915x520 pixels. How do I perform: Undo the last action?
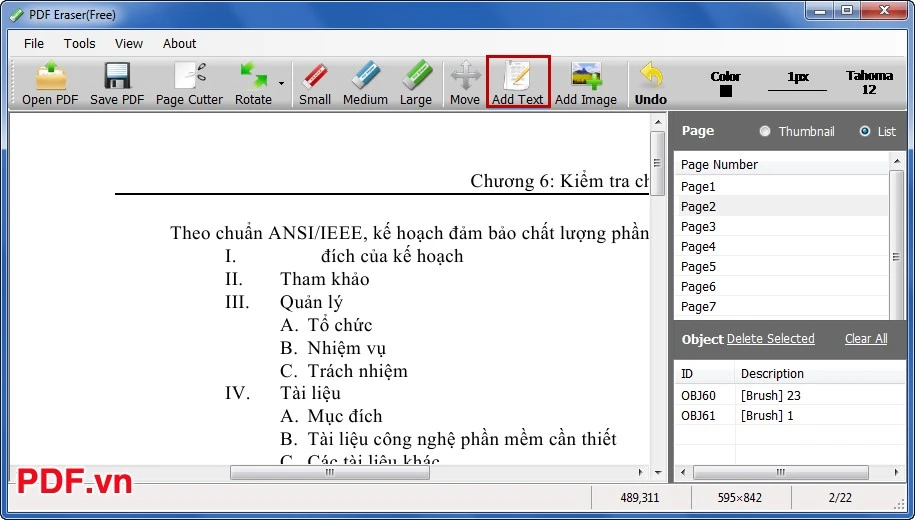point(651,83)
